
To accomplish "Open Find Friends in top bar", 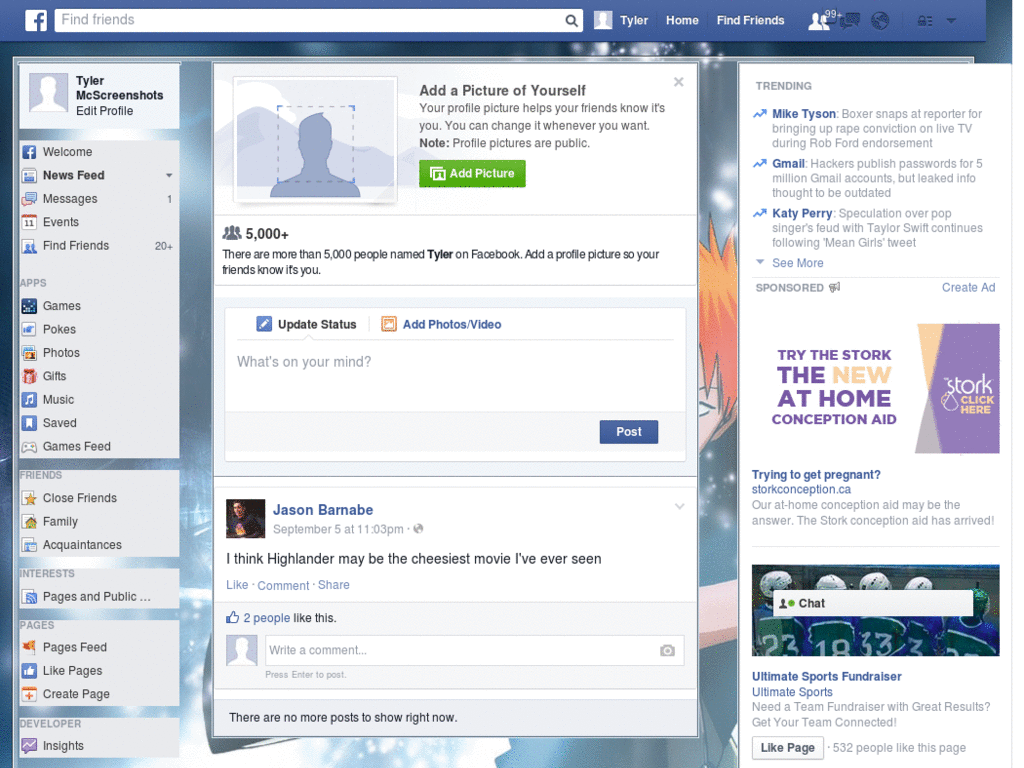I will [750, 20].
